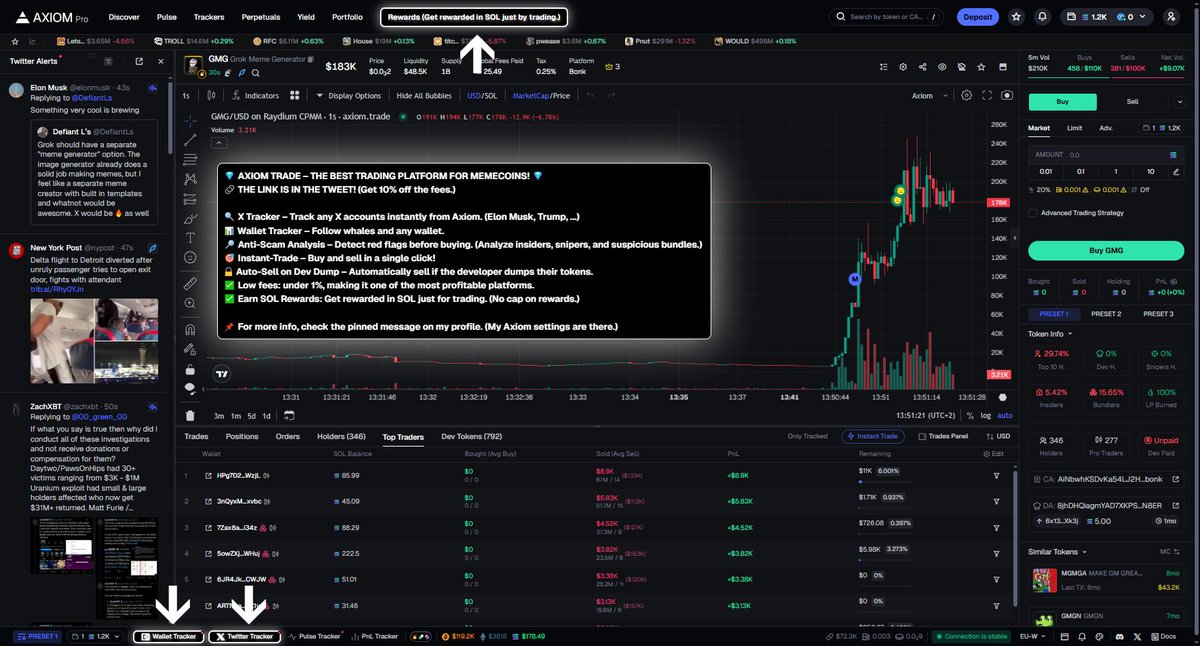The height and width of the screenshot is (646, 1200).
Task: Open the Twitter Tracker
Action: click(244, 636)
